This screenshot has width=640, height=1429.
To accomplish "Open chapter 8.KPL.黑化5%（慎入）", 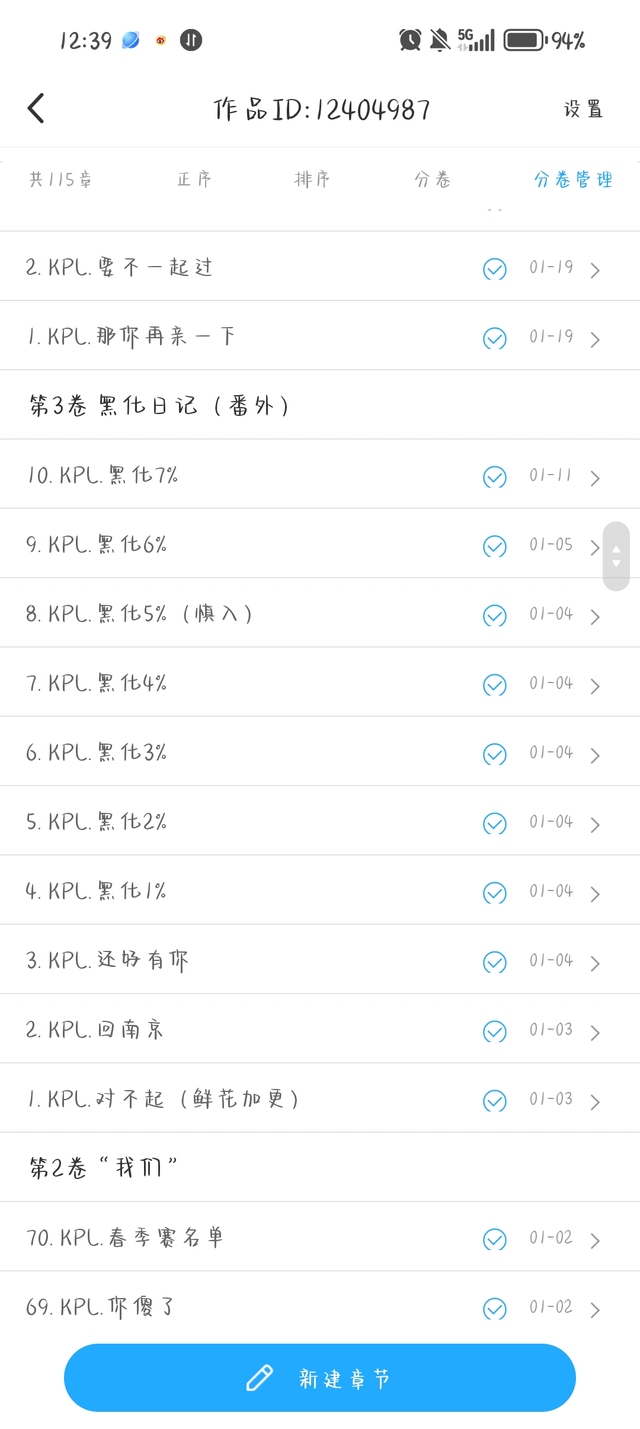I will [140, 613].
